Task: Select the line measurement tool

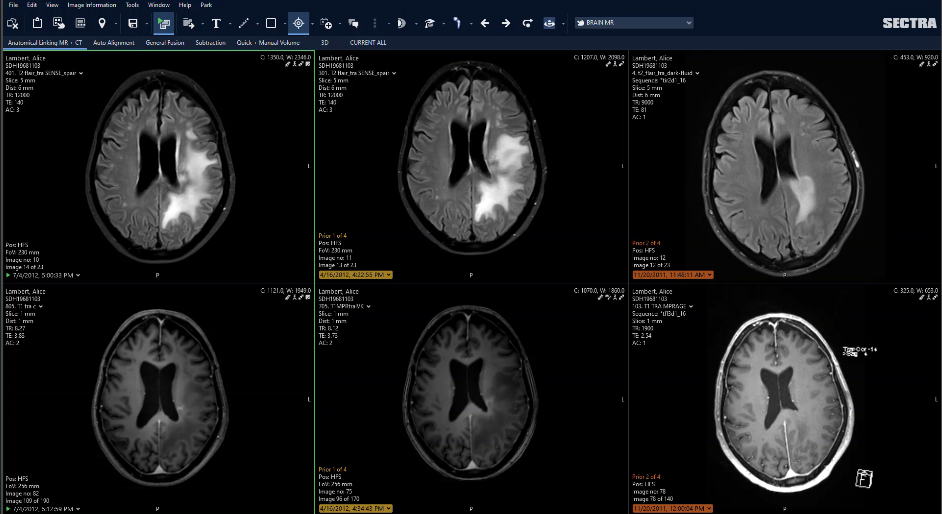Action: tap(243, 23)
